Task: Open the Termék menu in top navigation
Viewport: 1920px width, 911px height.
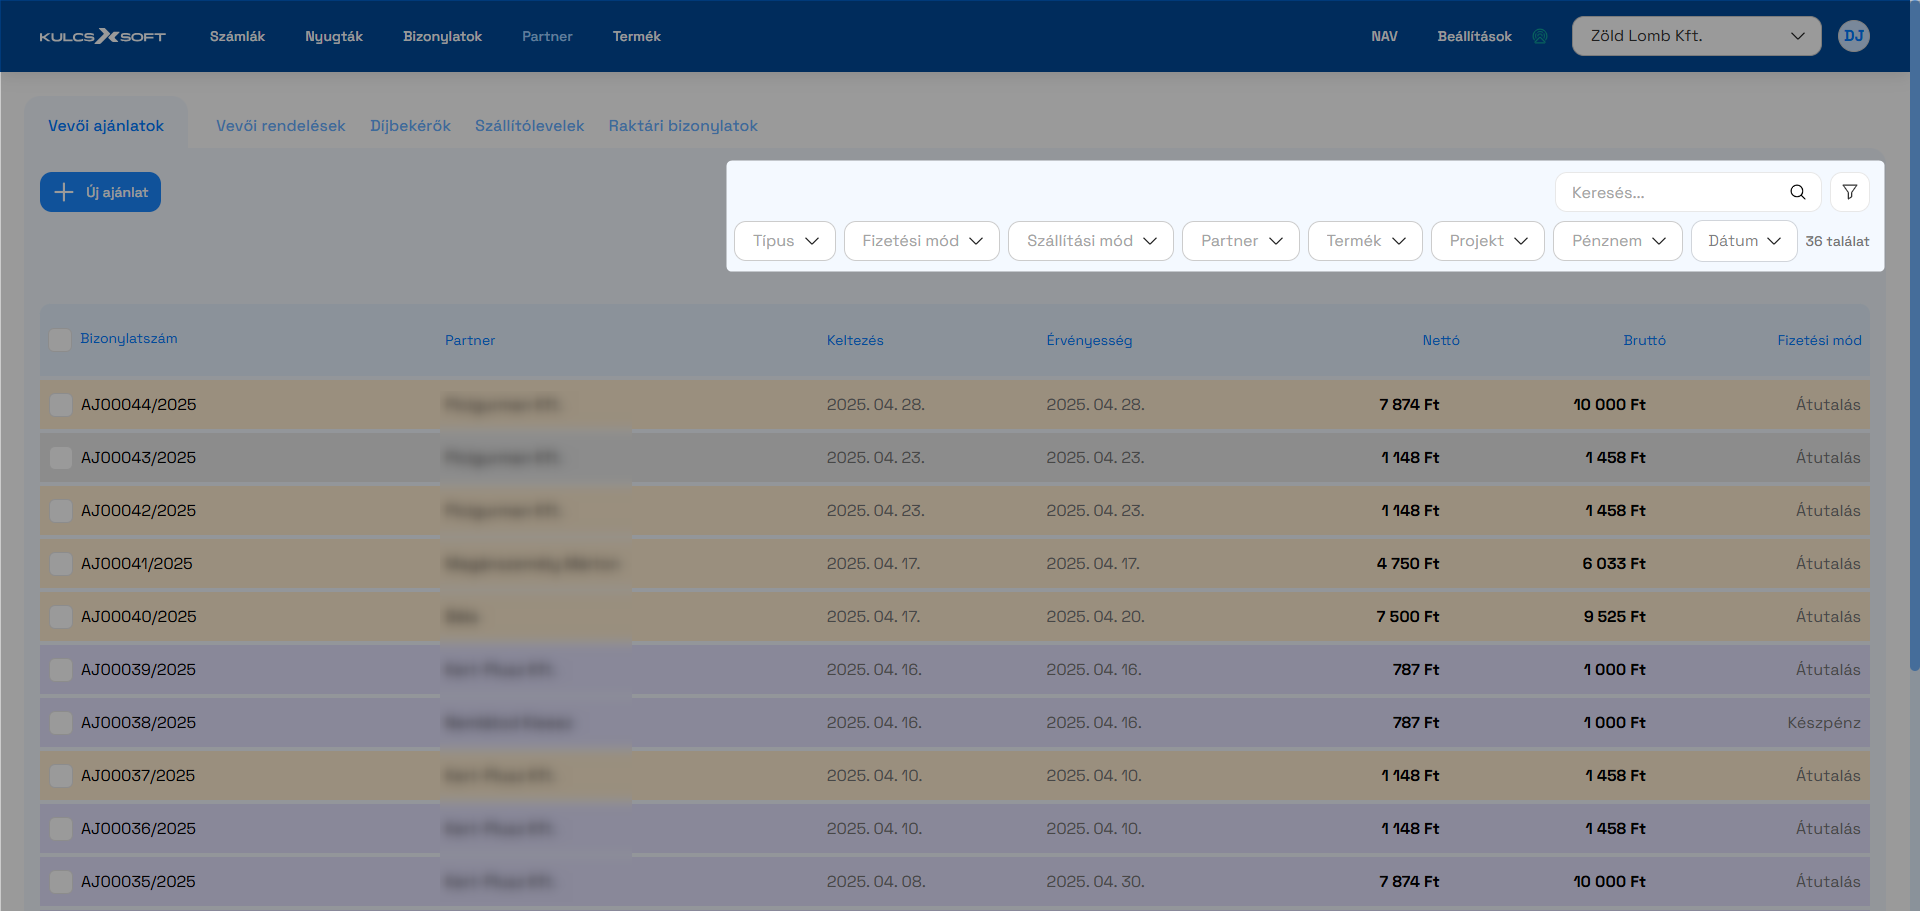Action: (x=636, y=36)
